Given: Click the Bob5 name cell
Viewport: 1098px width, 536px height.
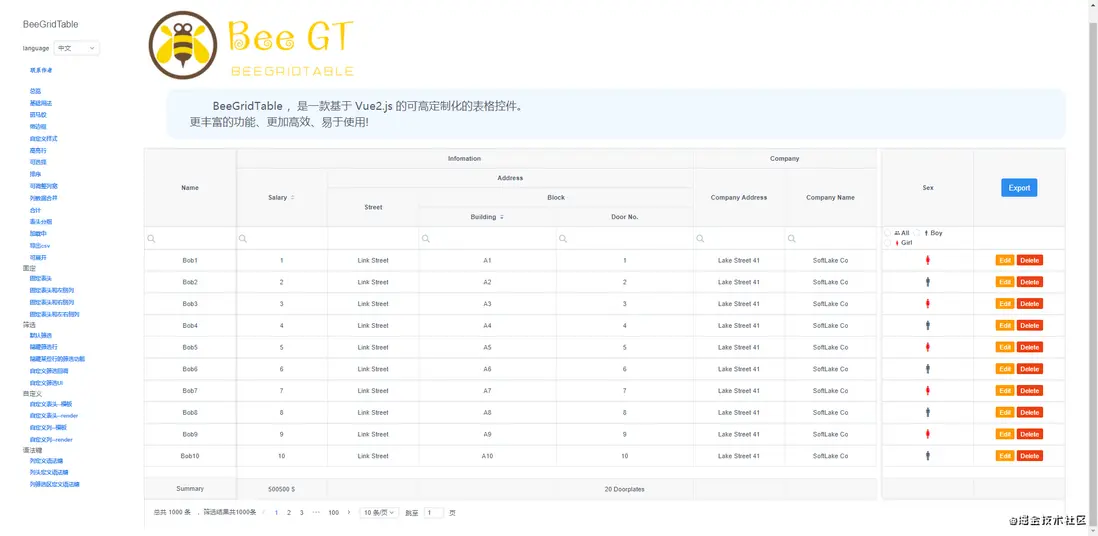Looking at the screenshot, I should coord(190,348).
